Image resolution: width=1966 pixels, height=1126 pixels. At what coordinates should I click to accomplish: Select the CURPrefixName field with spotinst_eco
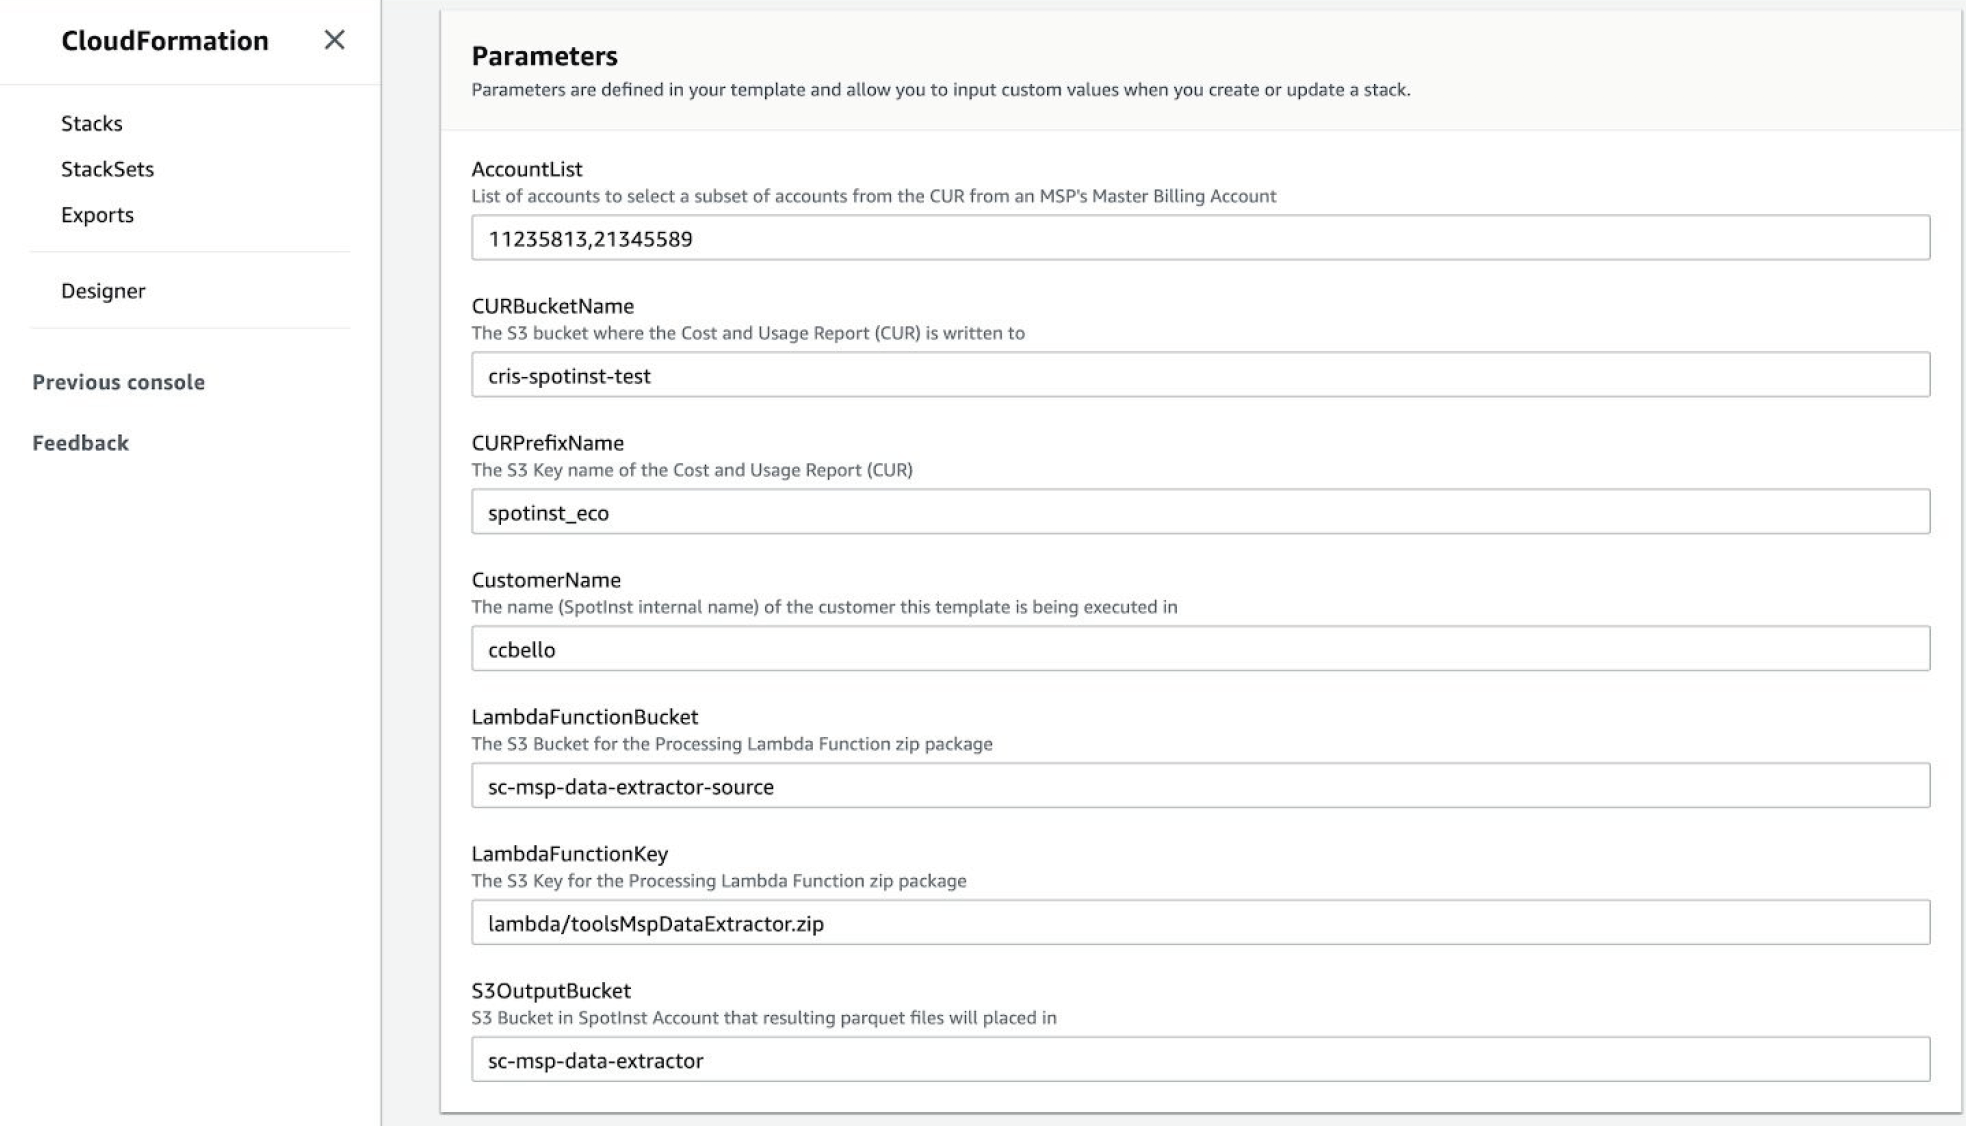(1200, 512)
